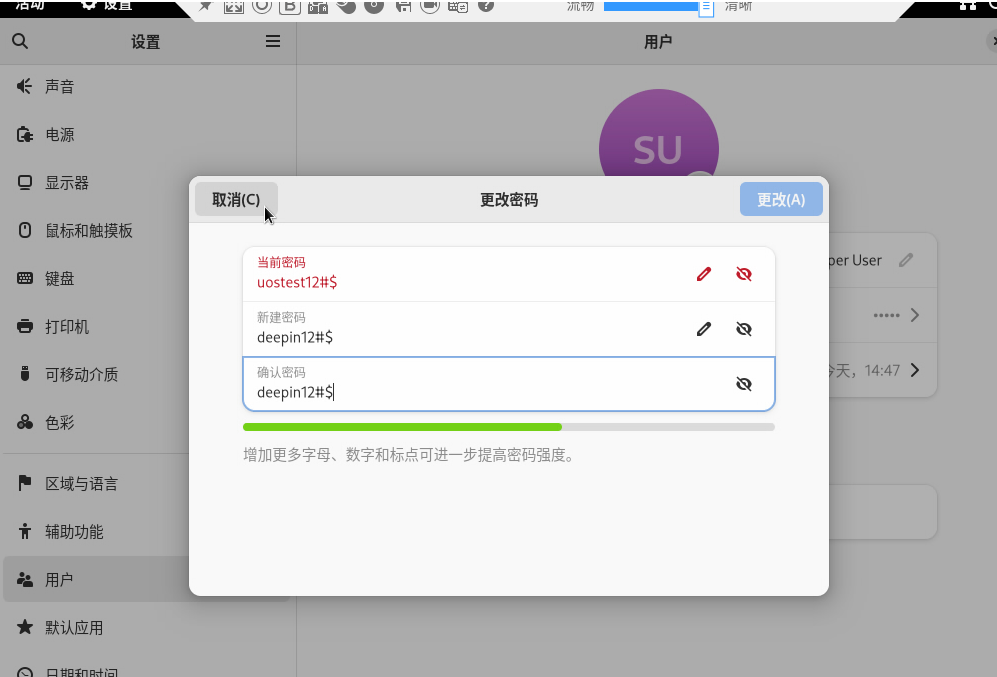Click into the 新建密码 text field
Image resolution: width=997 pixels, height=677 pixels.
tap(460, 337)
